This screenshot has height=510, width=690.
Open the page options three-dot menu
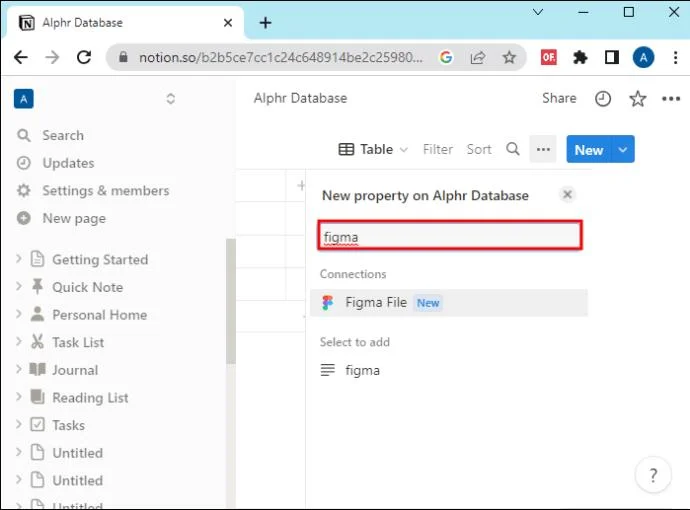click(671, 99)
